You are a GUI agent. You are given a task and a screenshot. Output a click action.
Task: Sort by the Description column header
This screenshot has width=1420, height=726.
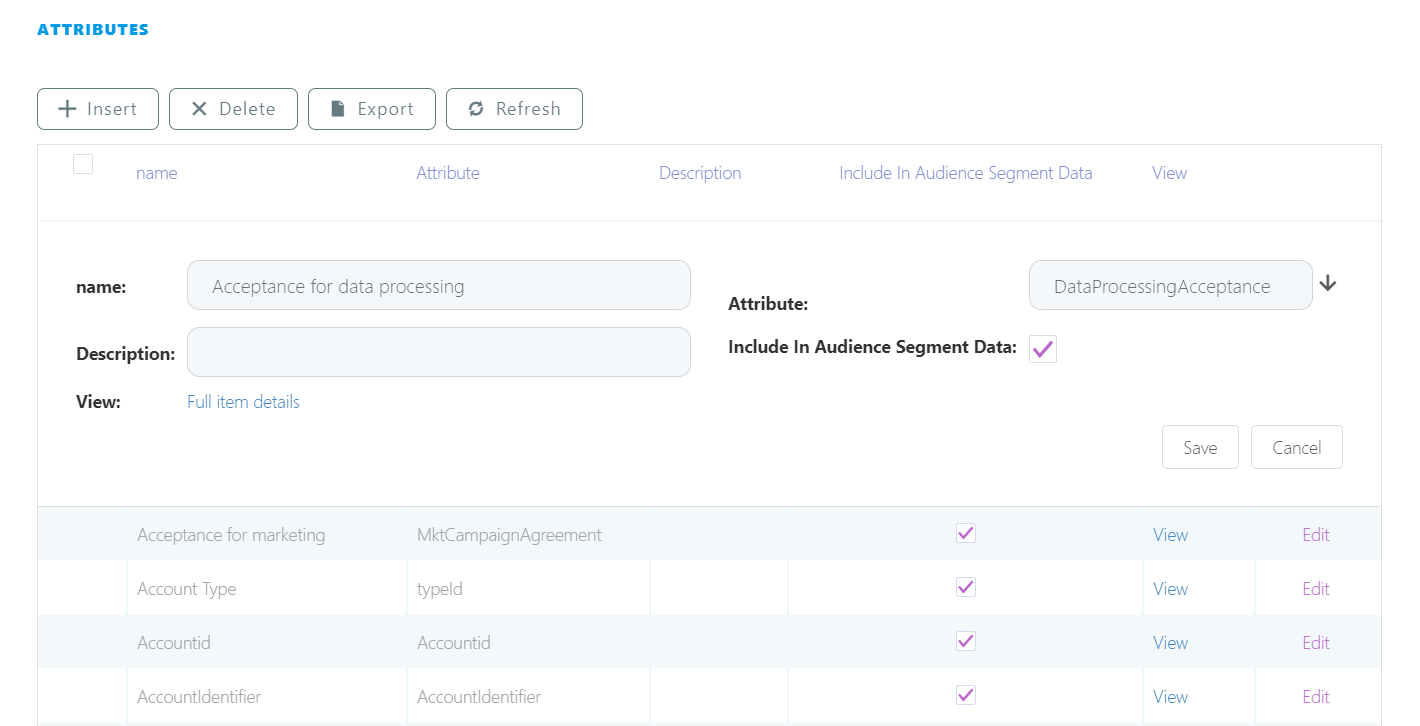point(700,173)
